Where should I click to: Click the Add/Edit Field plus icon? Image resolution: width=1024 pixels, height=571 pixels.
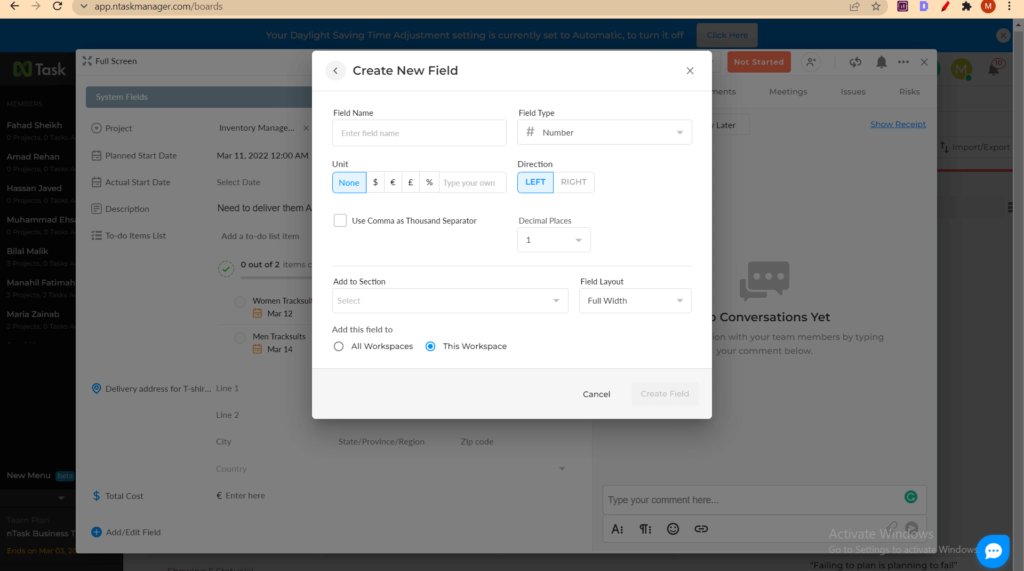point(97,532)
